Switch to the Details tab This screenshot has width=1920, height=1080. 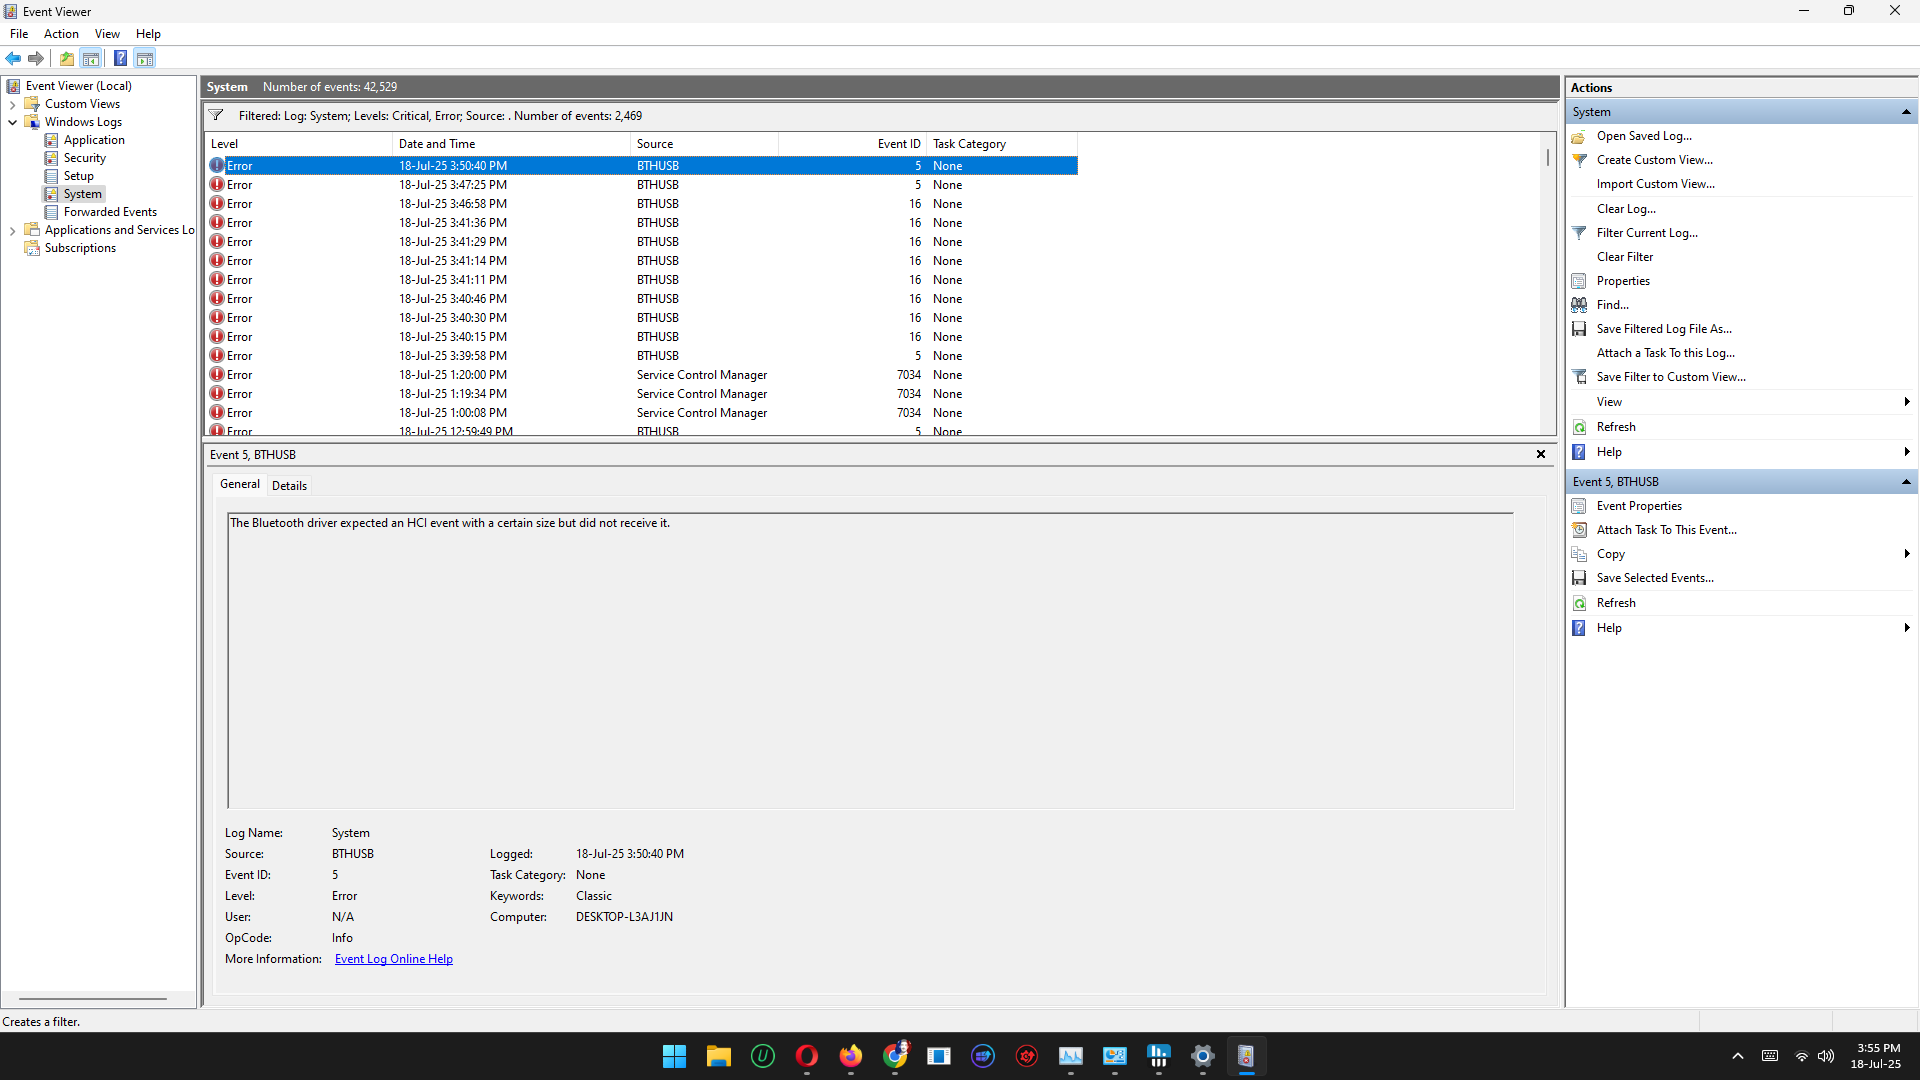point(289,486)
